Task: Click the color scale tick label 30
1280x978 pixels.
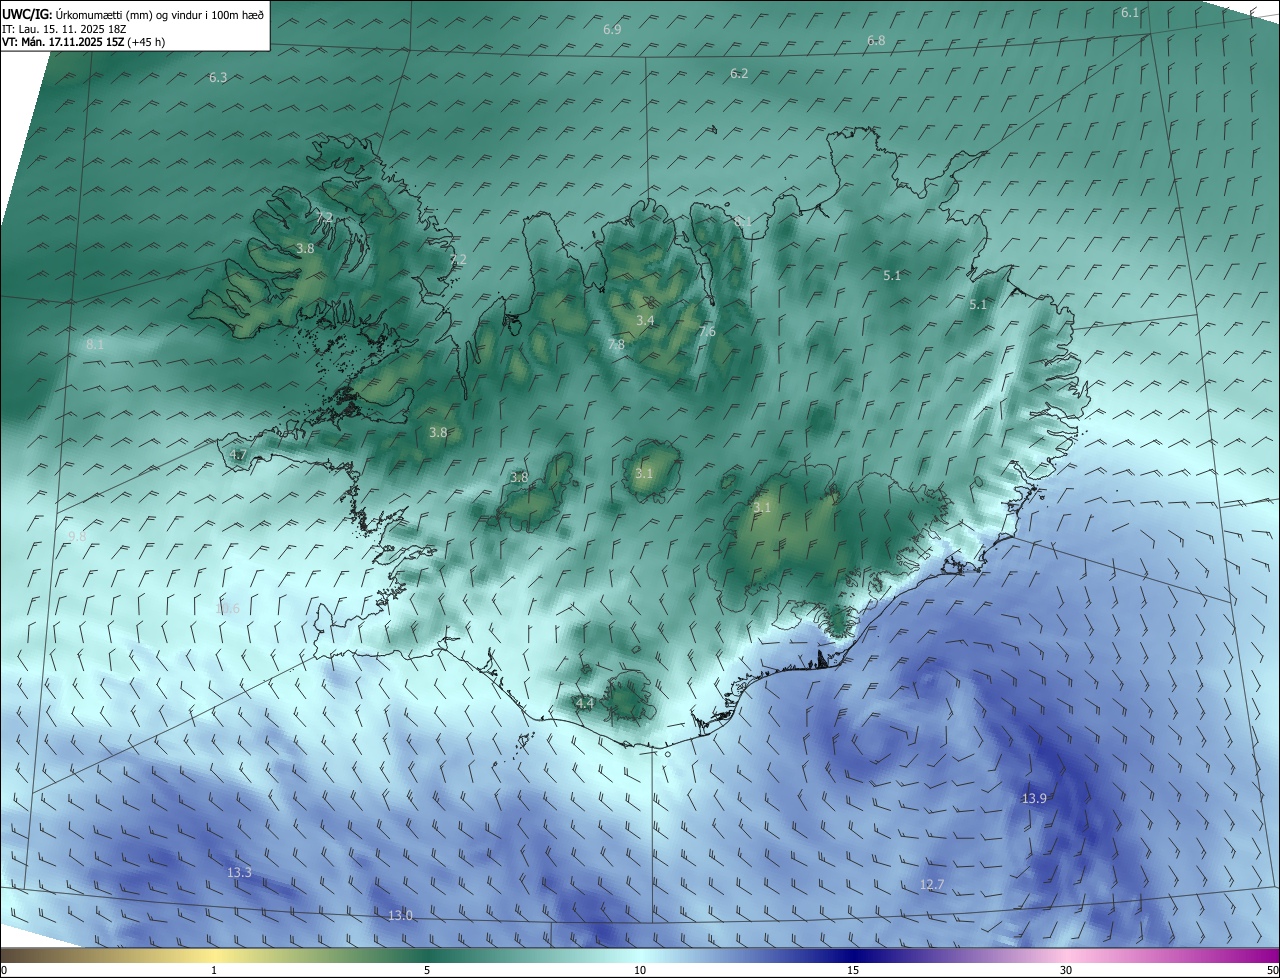Action: pyautogui.click(x=1066, y=970)
